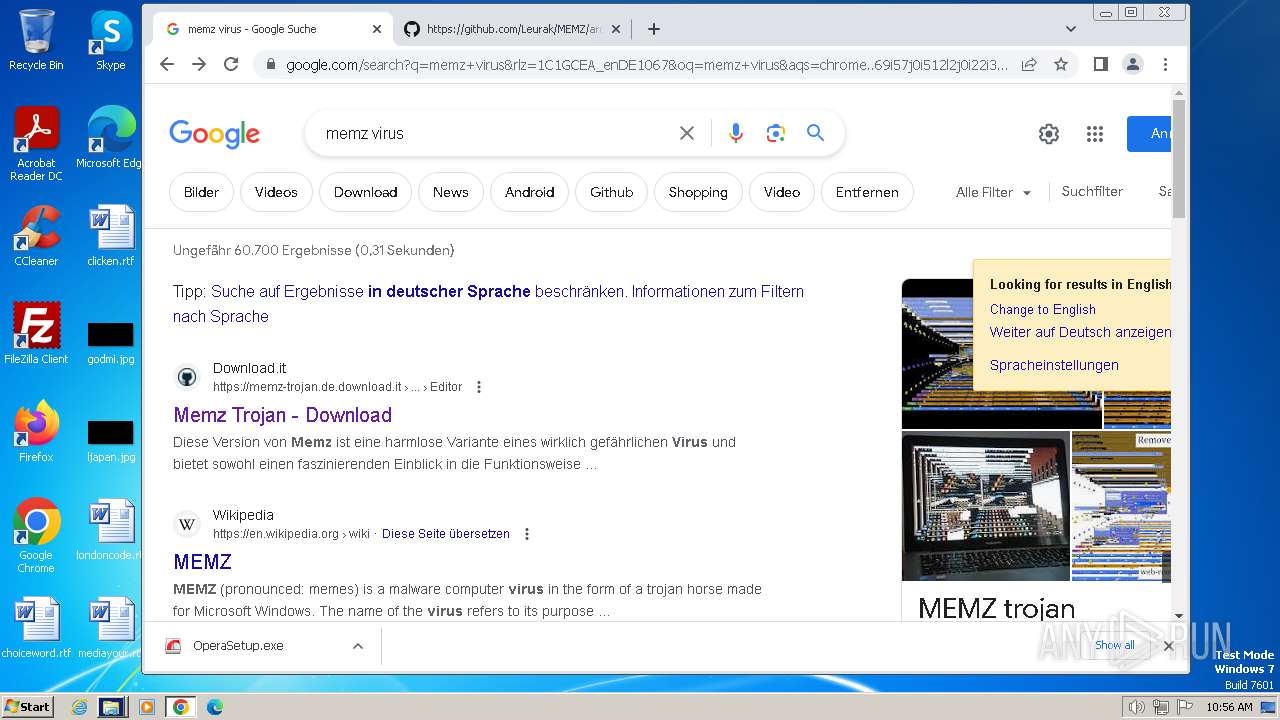Image resolution: width=1280 pixels, height=720 pixels.
Task: Open the Chrome side panel
Action: click(x=1100, y=64)
